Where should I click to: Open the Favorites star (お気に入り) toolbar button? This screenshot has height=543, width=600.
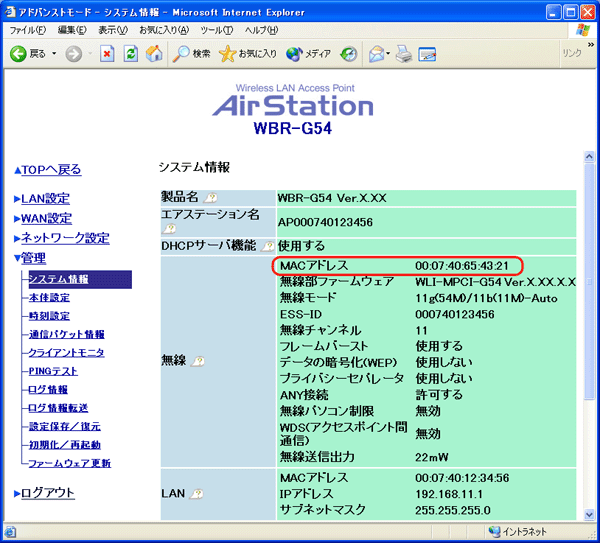(x=248, y=54)
